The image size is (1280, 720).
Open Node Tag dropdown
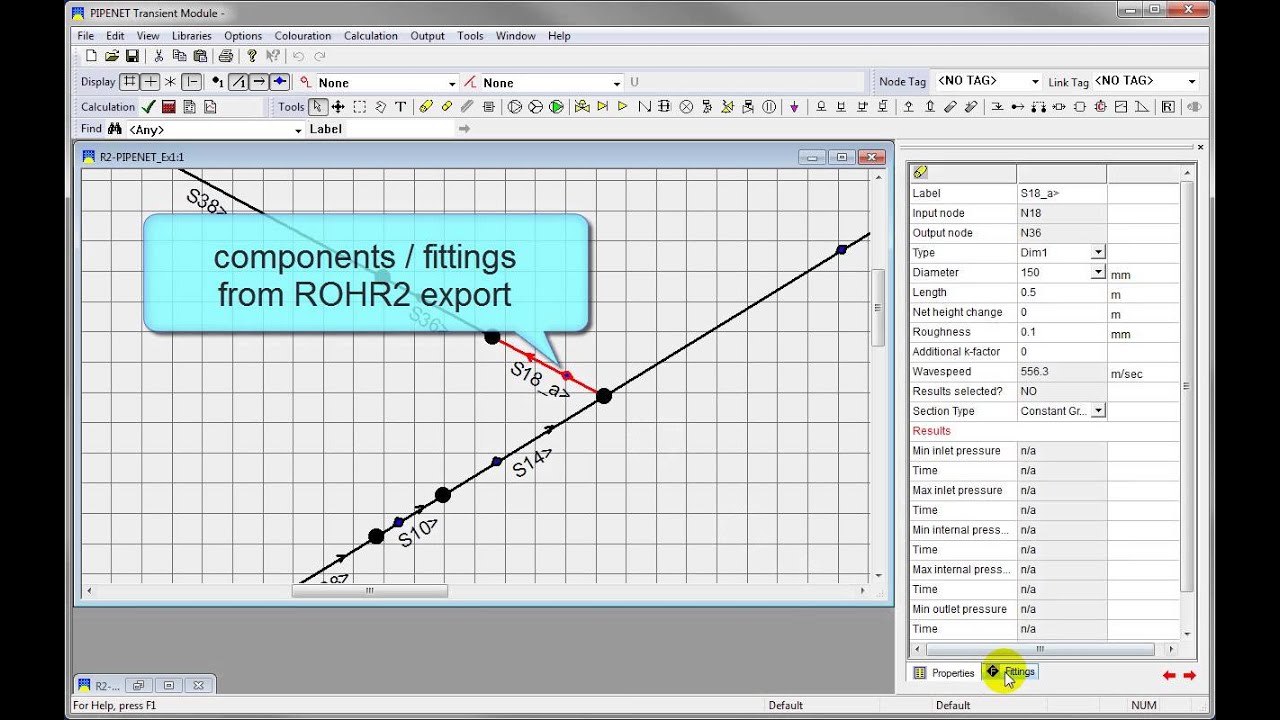1036,81
